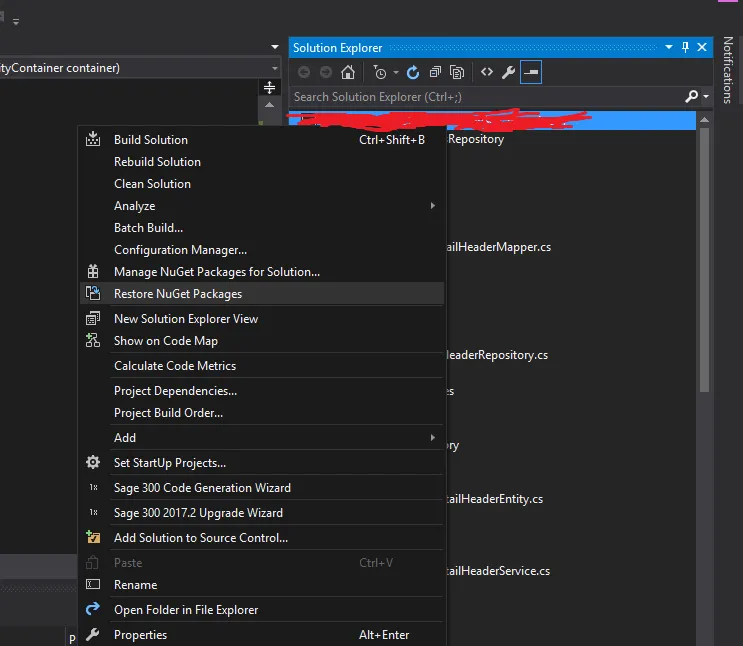Select Rebuild Solution

[x=262, y=162]
